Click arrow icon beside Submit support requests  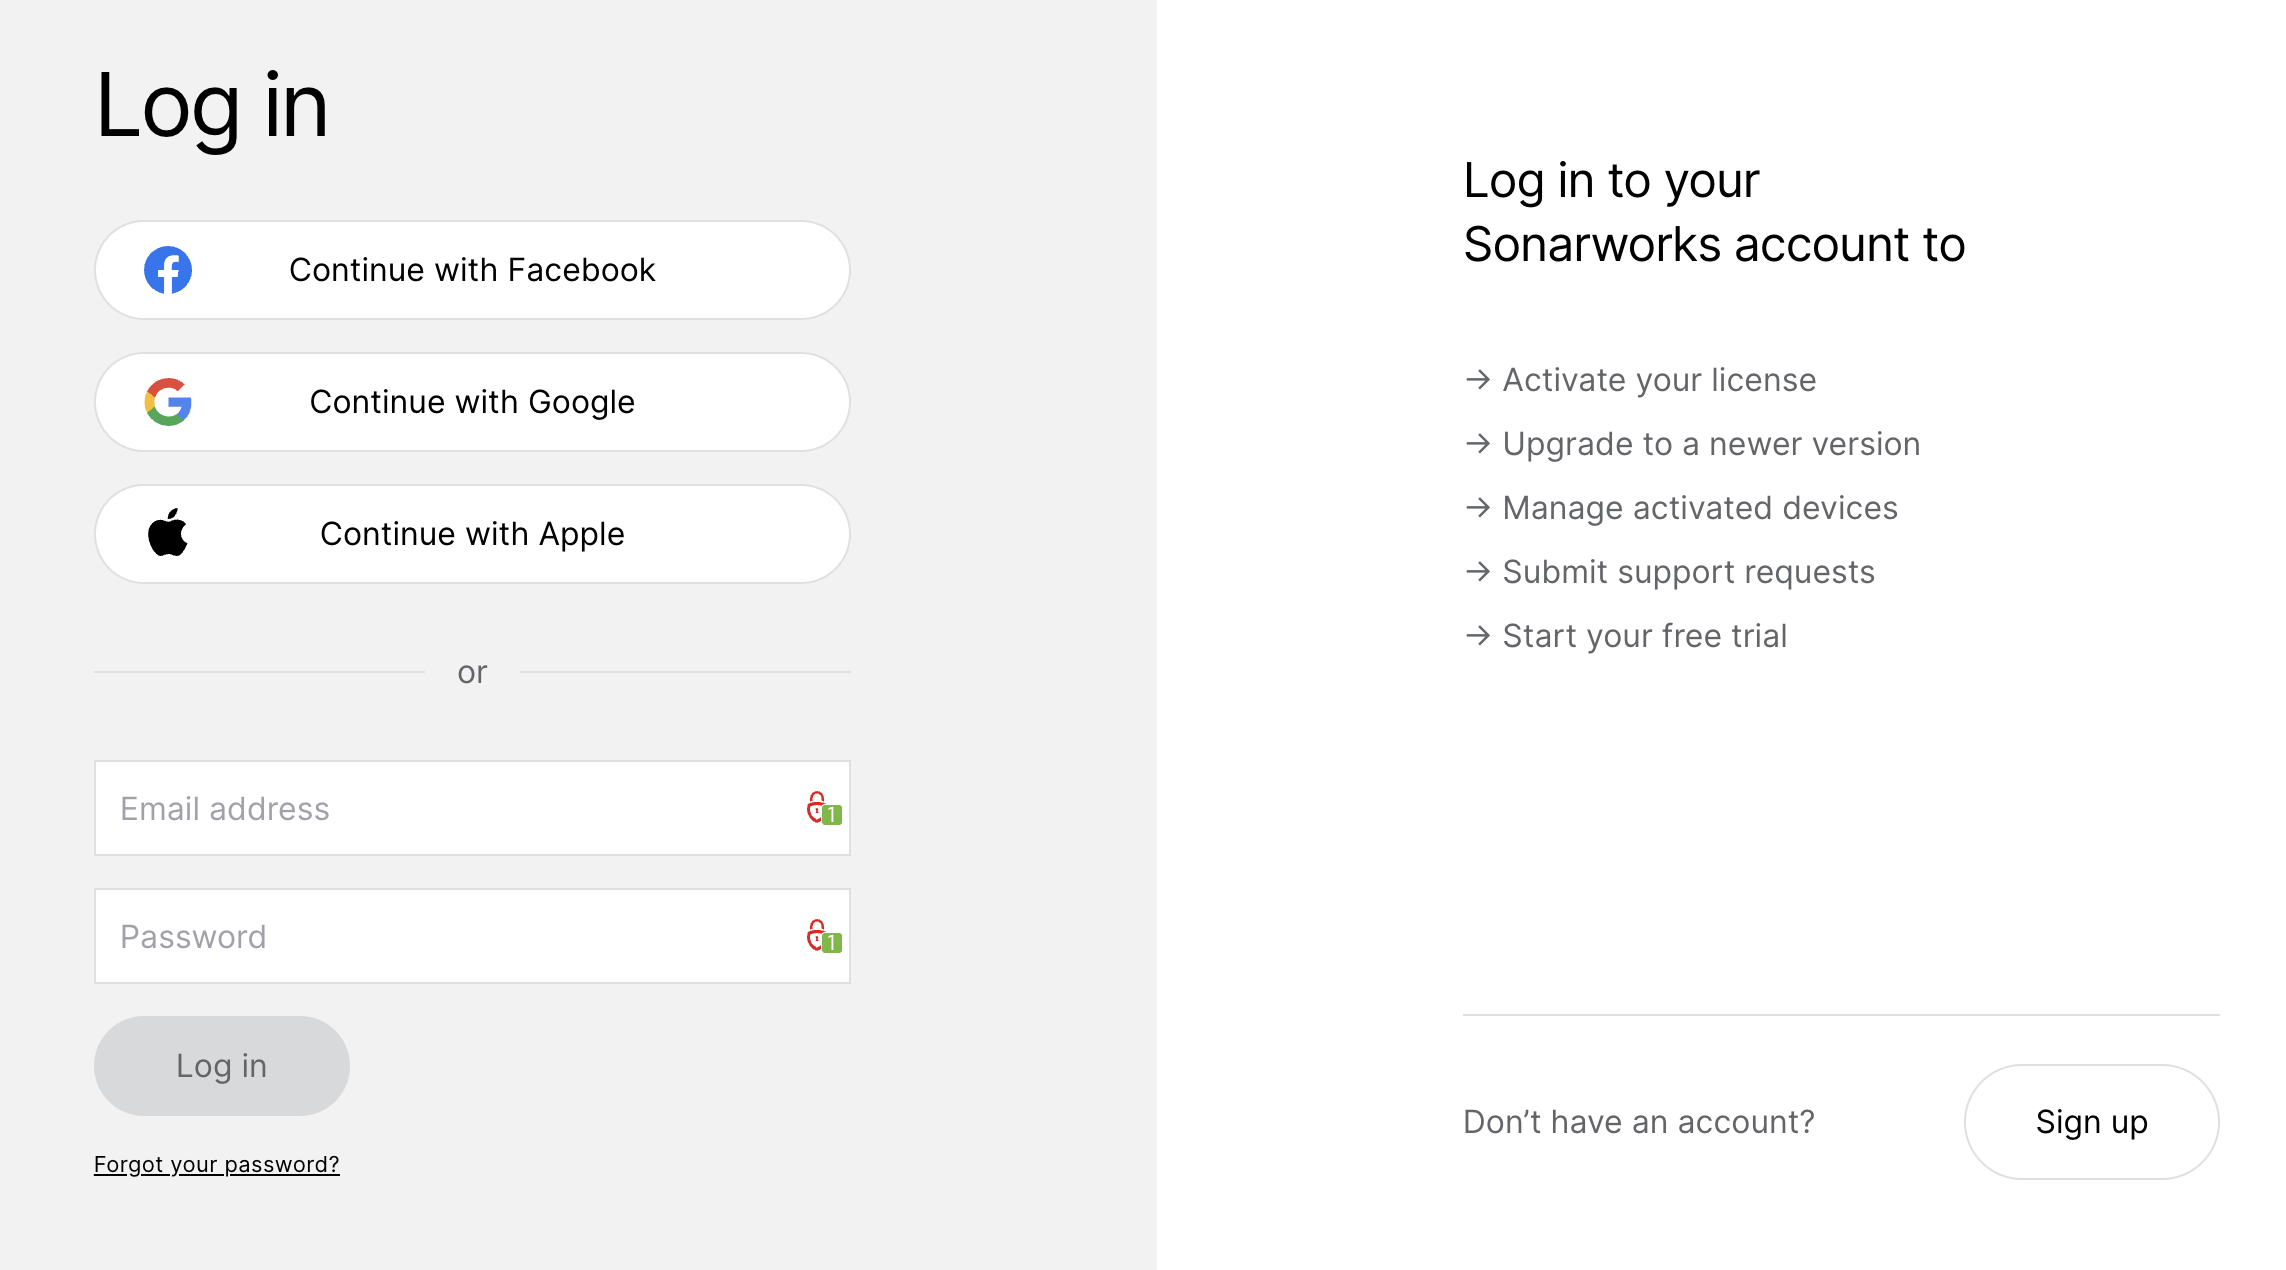1478,572
